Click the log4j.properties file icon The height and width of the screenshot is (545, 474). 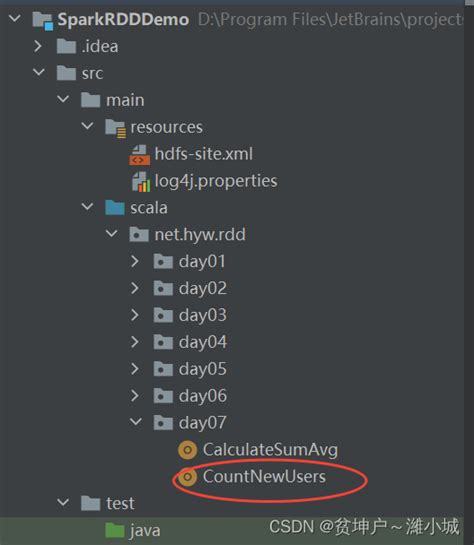(x=140, y=181)
